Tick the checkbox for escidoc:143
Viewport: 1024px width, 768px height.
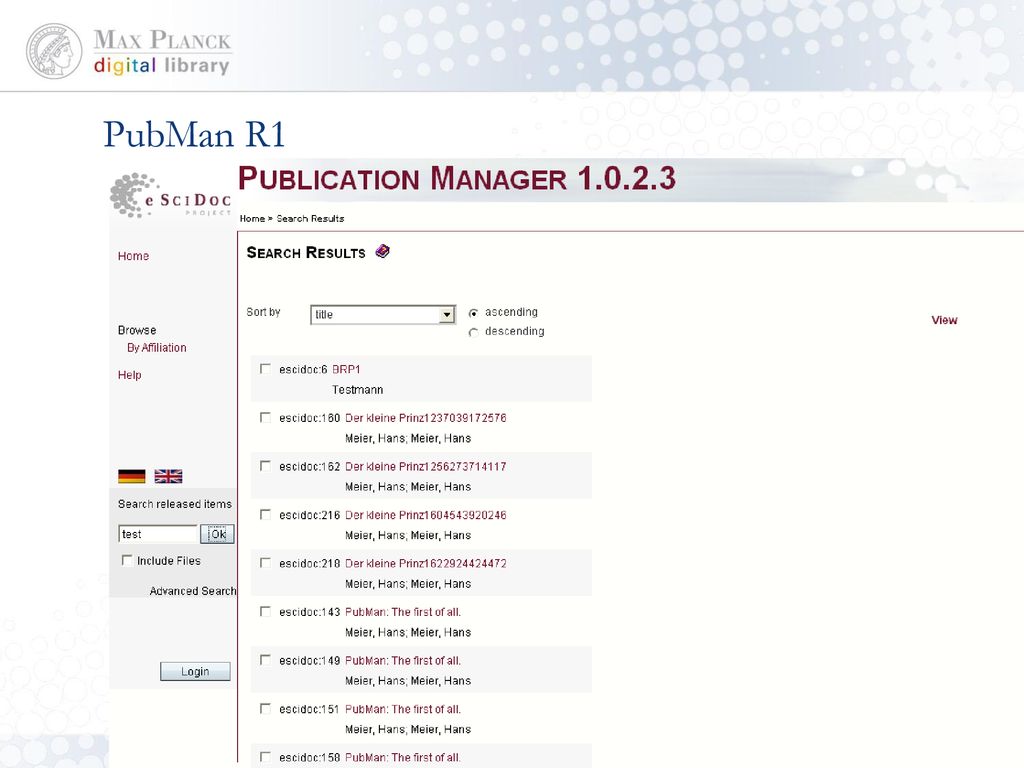(265, 611)
